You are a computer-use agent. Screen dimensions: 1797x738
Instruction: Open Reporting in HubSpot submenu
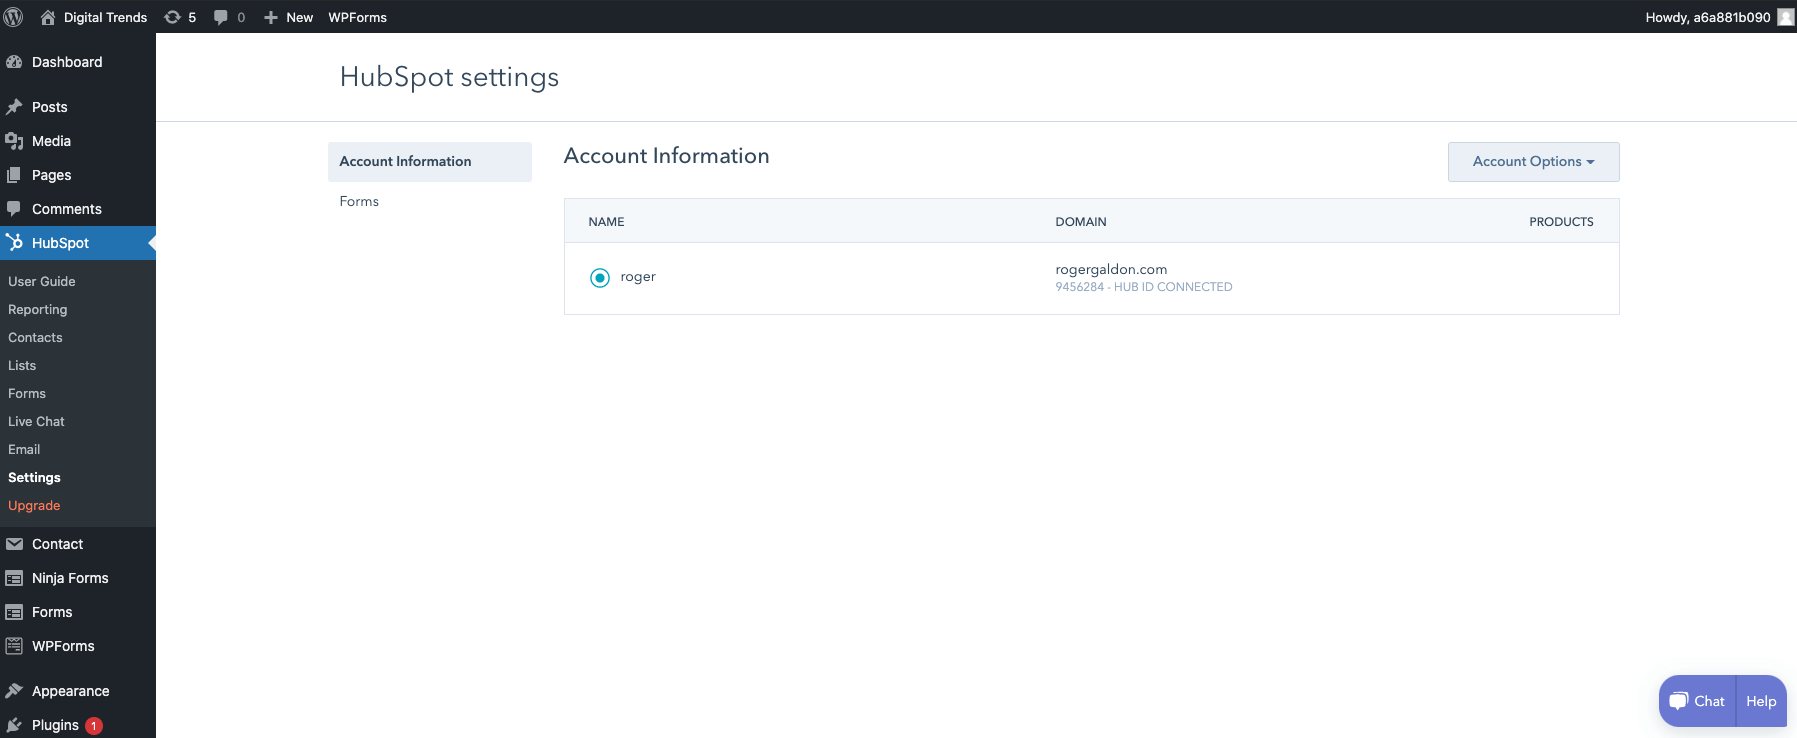[38, 310]
